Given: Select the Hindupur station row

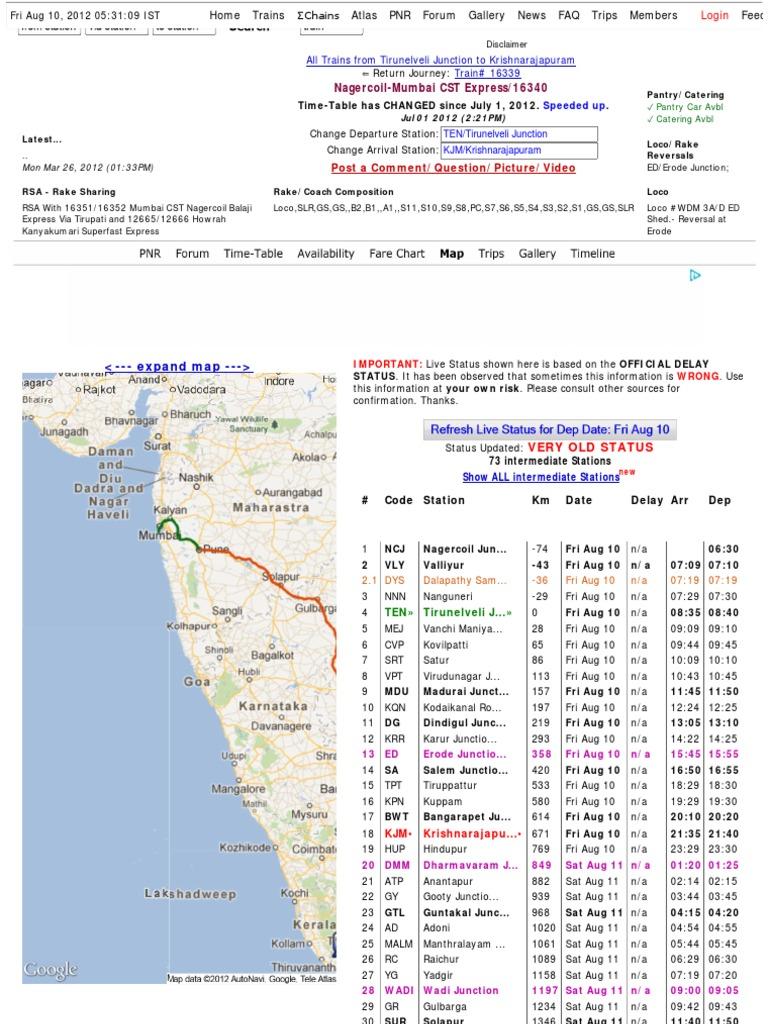Looking at the screenshot, I should coord(550,849).
